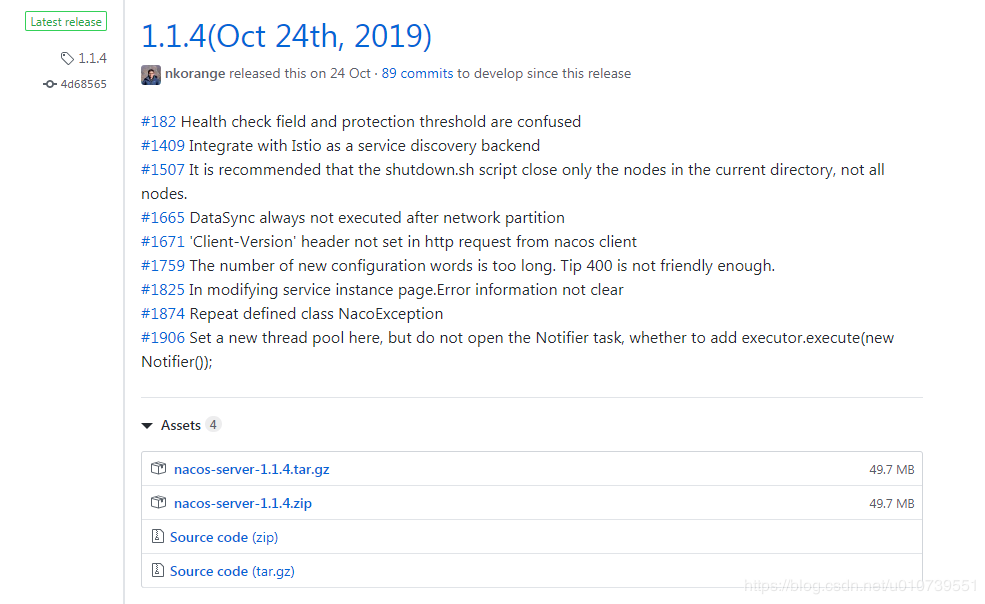
Task: Click the commit icon beside 4d68565
Action: point(50,84)
